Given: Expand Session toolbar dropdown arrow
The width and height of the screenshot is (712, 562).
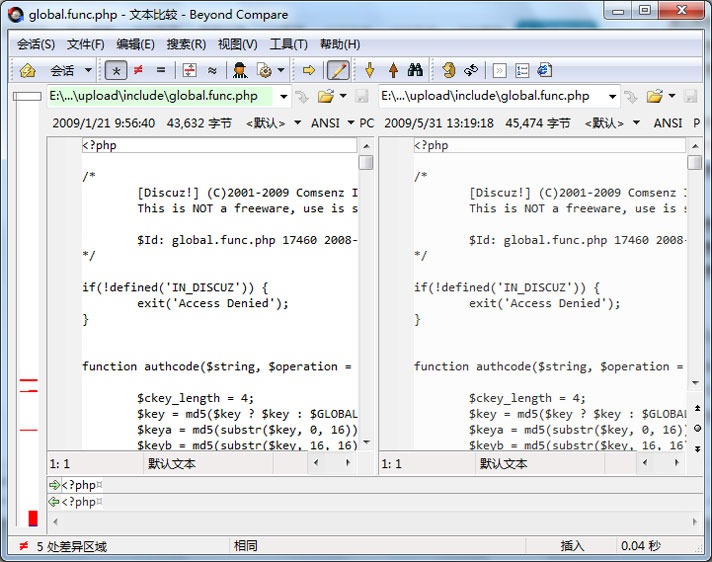Looking at the screenshot, I should (x=88, y=70).
